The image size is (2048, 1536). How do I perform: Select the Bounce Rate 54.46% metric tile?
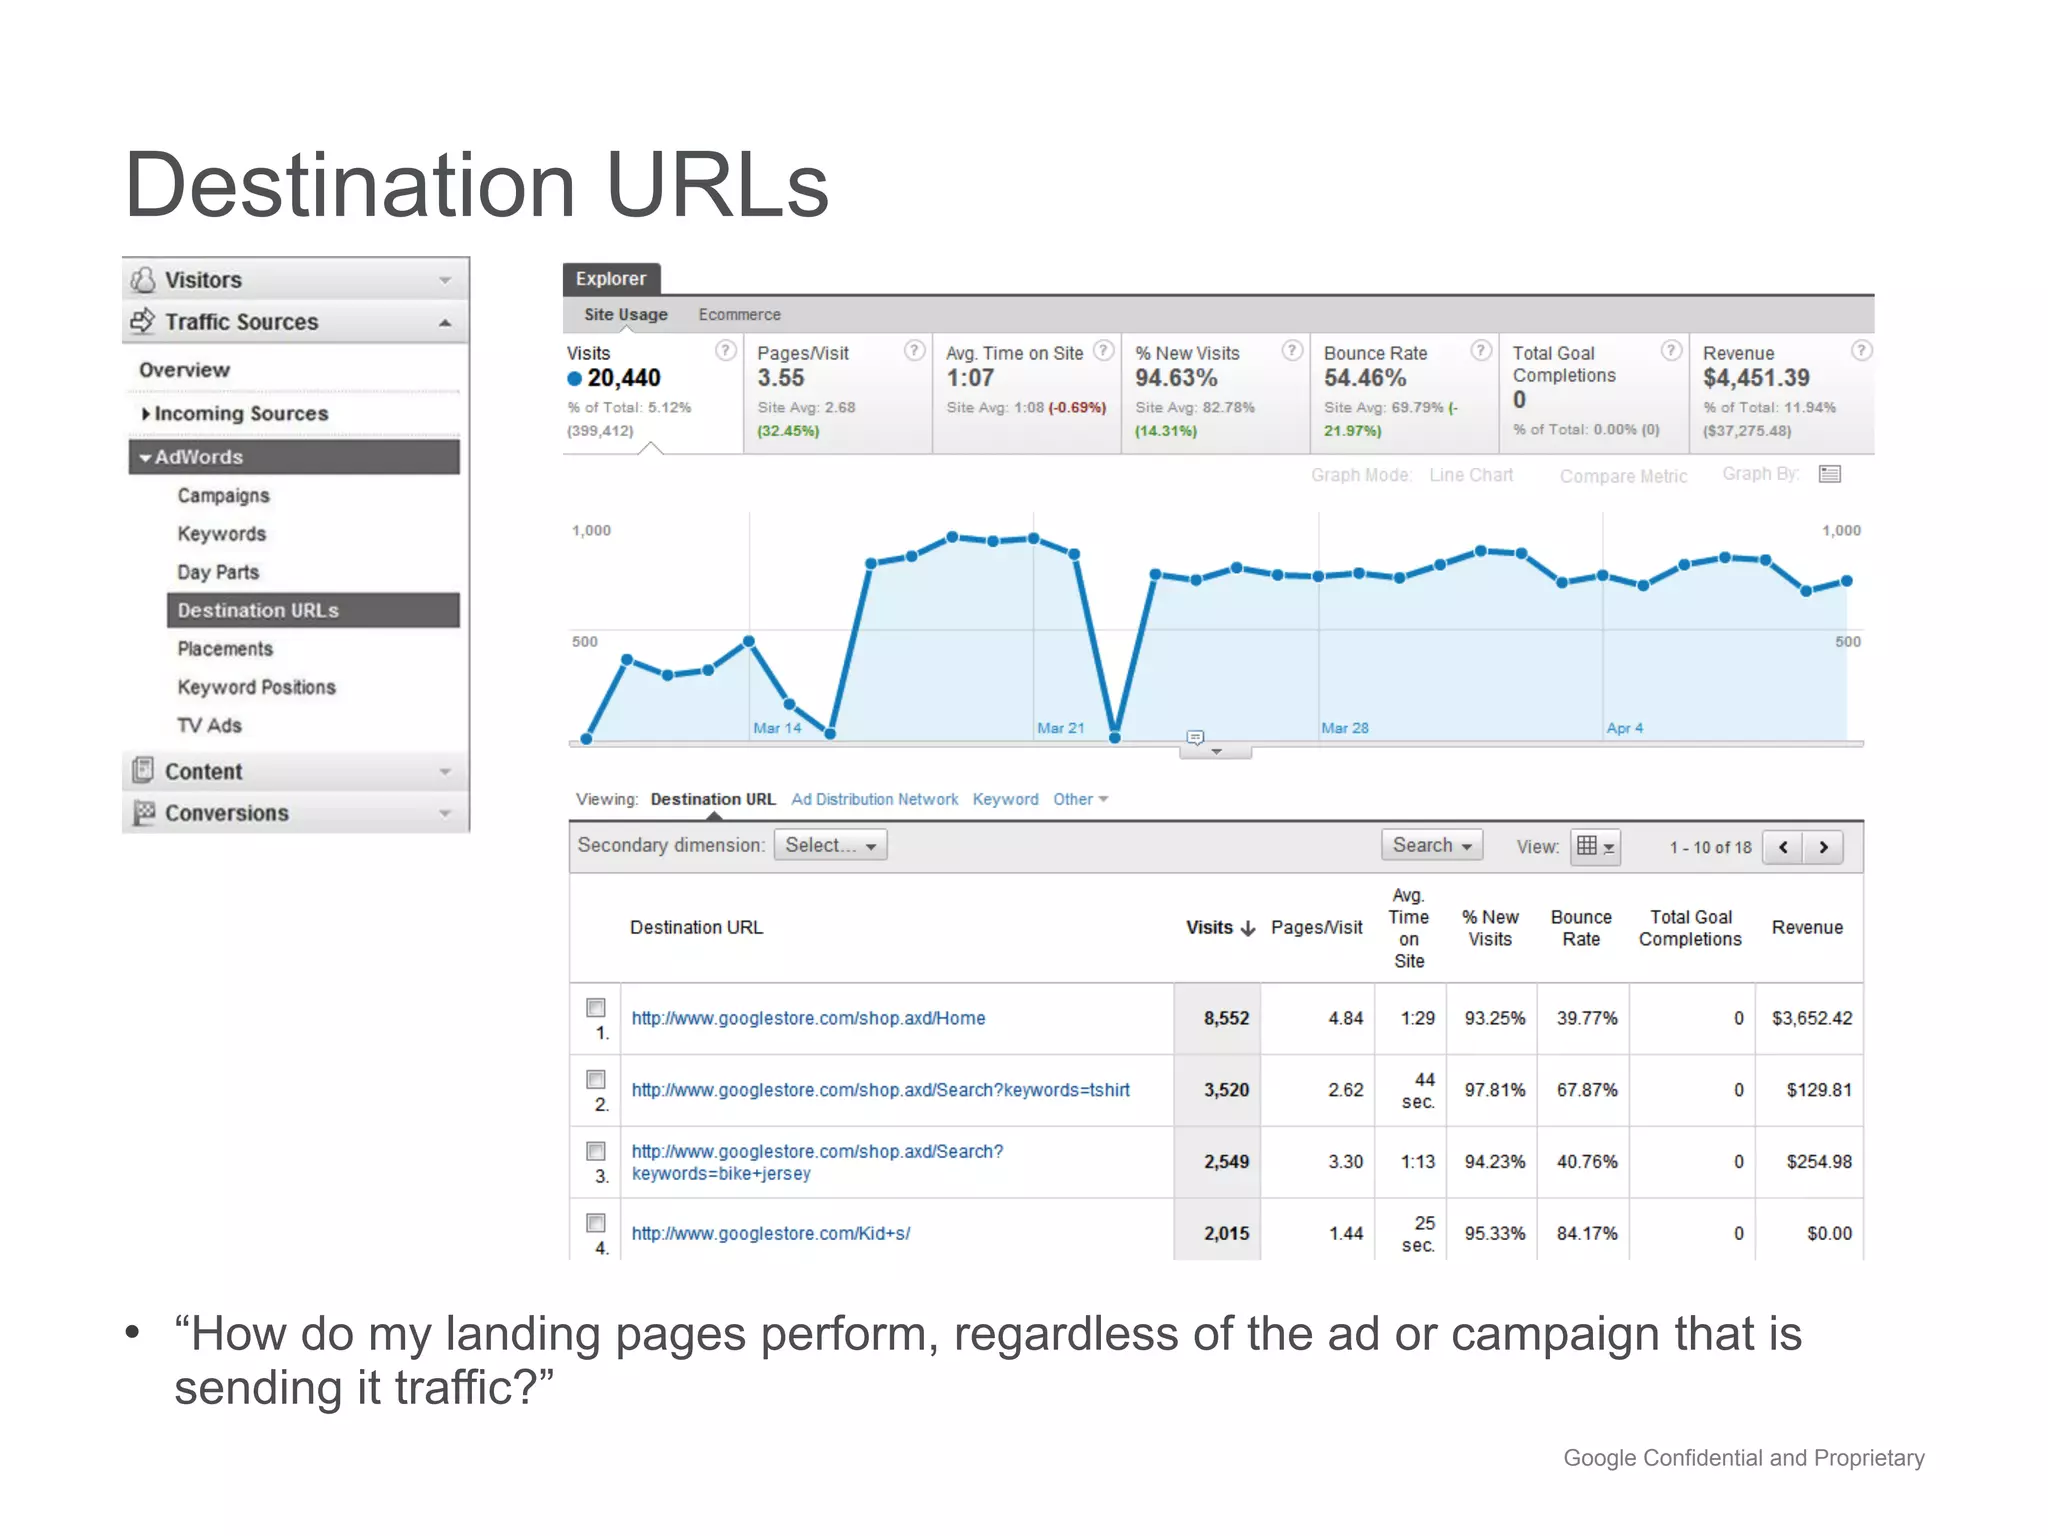click(x=1403, y=393)
